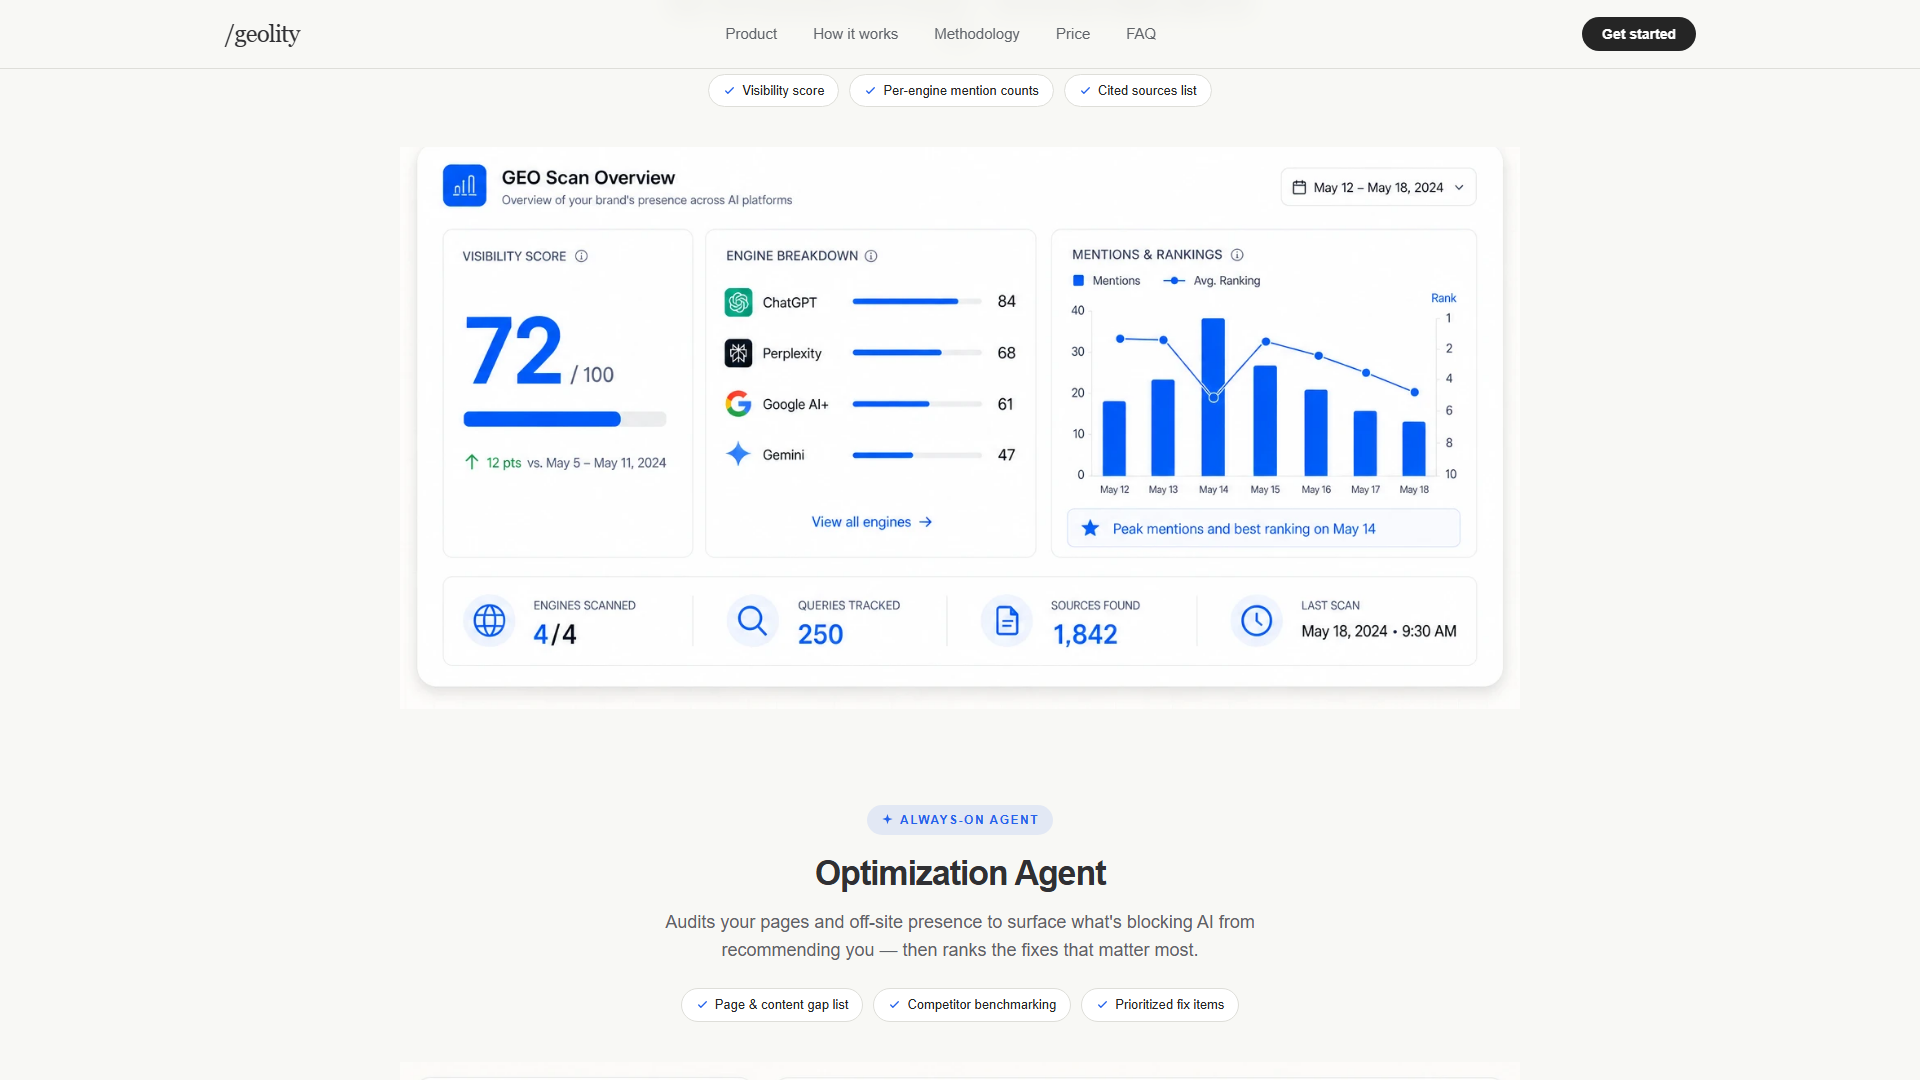Viewport: 1920px width, 1080px height.
Task: Expand the date range chevron
Action: click(1459, 187)
